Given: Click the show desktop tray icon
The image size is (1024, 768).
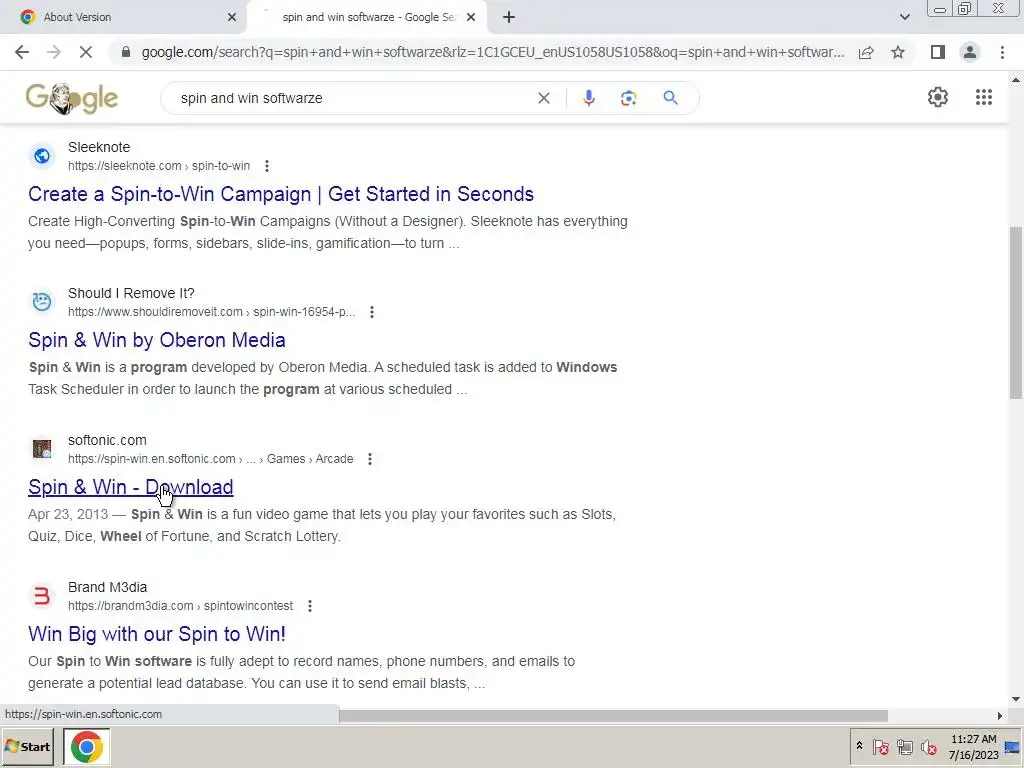Looking at the screenshot, I should pyautogui.click(x=1012, y=747).
